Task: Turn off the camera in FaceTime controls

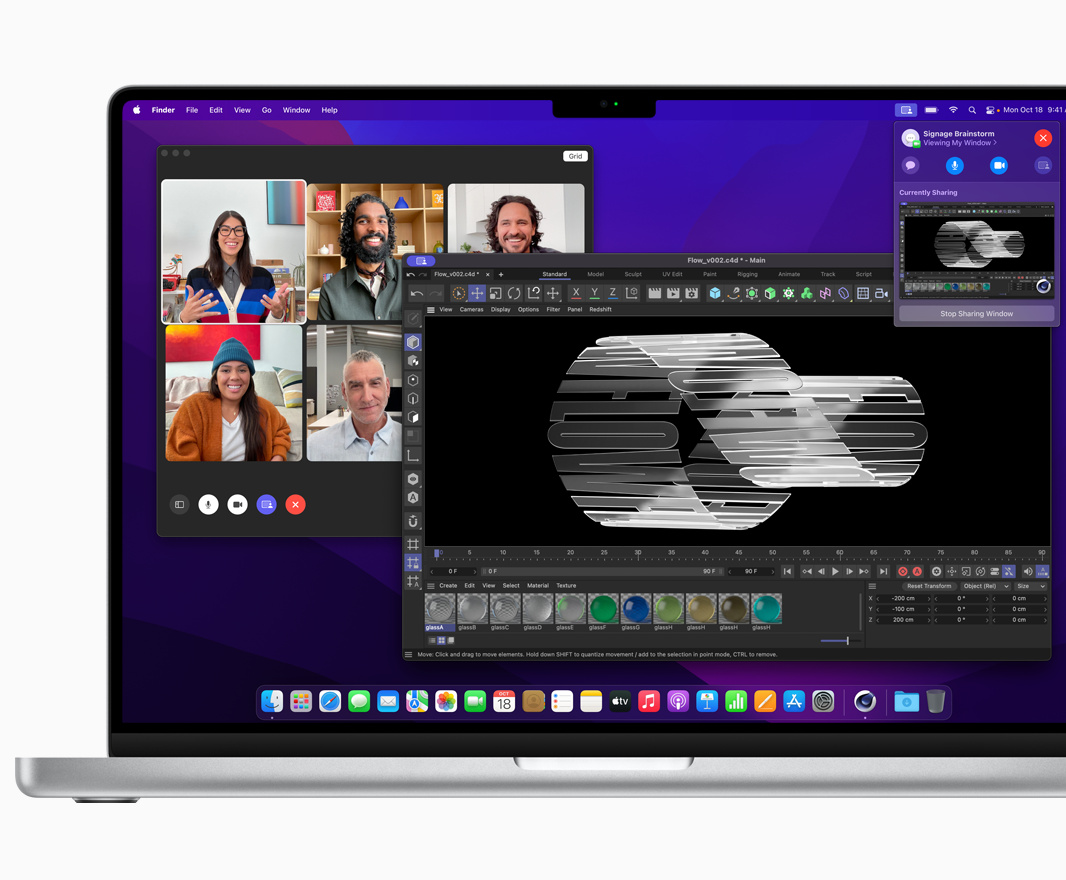Action: 237,505
